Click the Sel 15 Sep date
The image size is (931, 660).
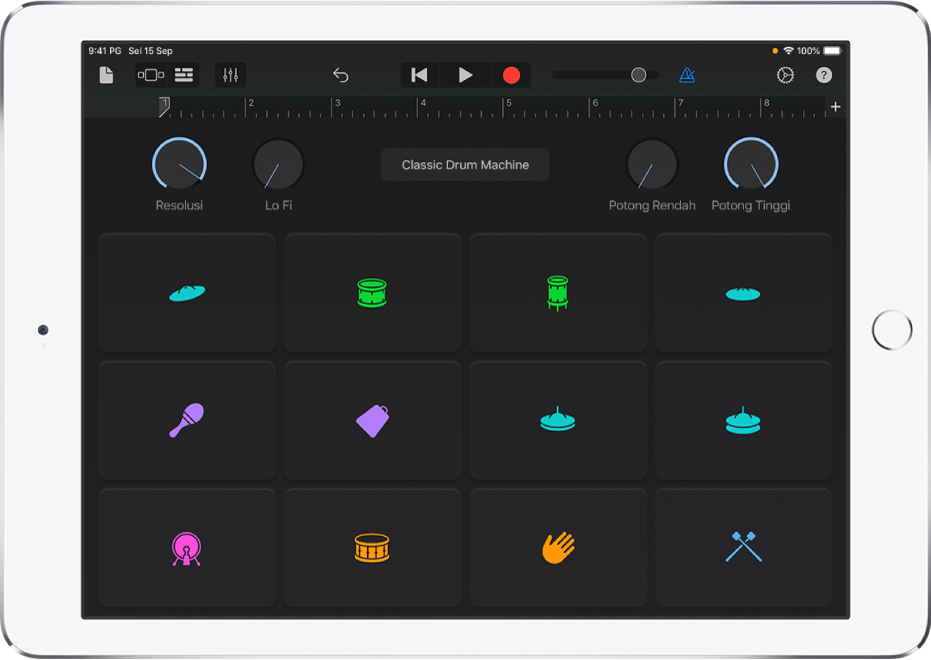coord(150,51)
